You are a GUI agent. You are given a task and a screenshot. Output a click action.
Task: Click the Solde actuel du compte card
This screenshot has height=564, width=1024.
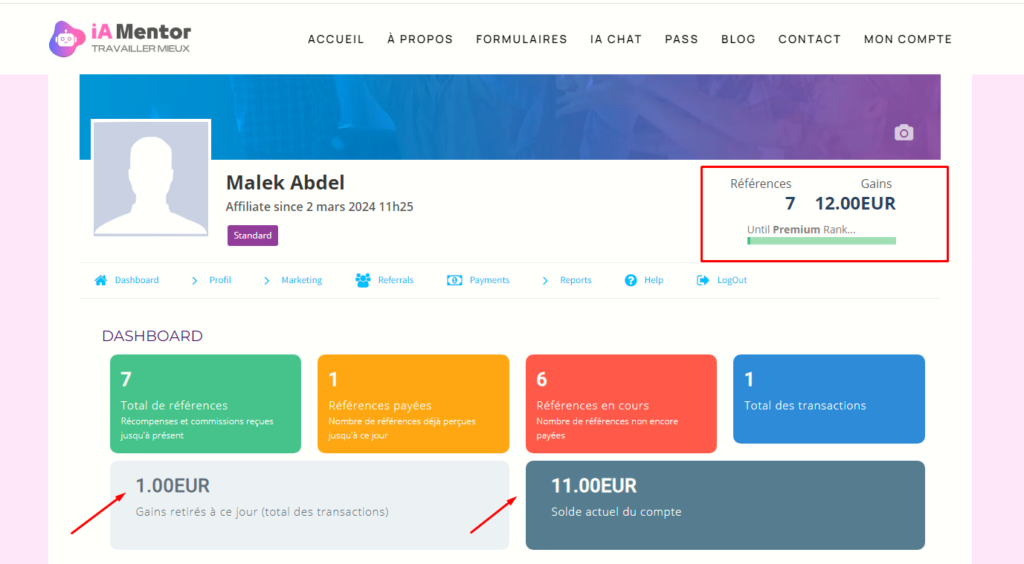coord(725,505)
